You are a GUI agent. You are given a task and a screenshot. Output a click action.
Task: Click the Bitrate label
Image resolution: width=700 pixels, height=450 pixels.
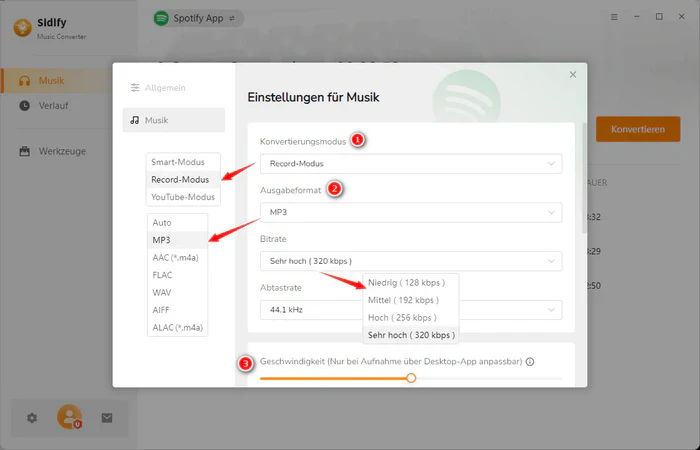(273, 239)
